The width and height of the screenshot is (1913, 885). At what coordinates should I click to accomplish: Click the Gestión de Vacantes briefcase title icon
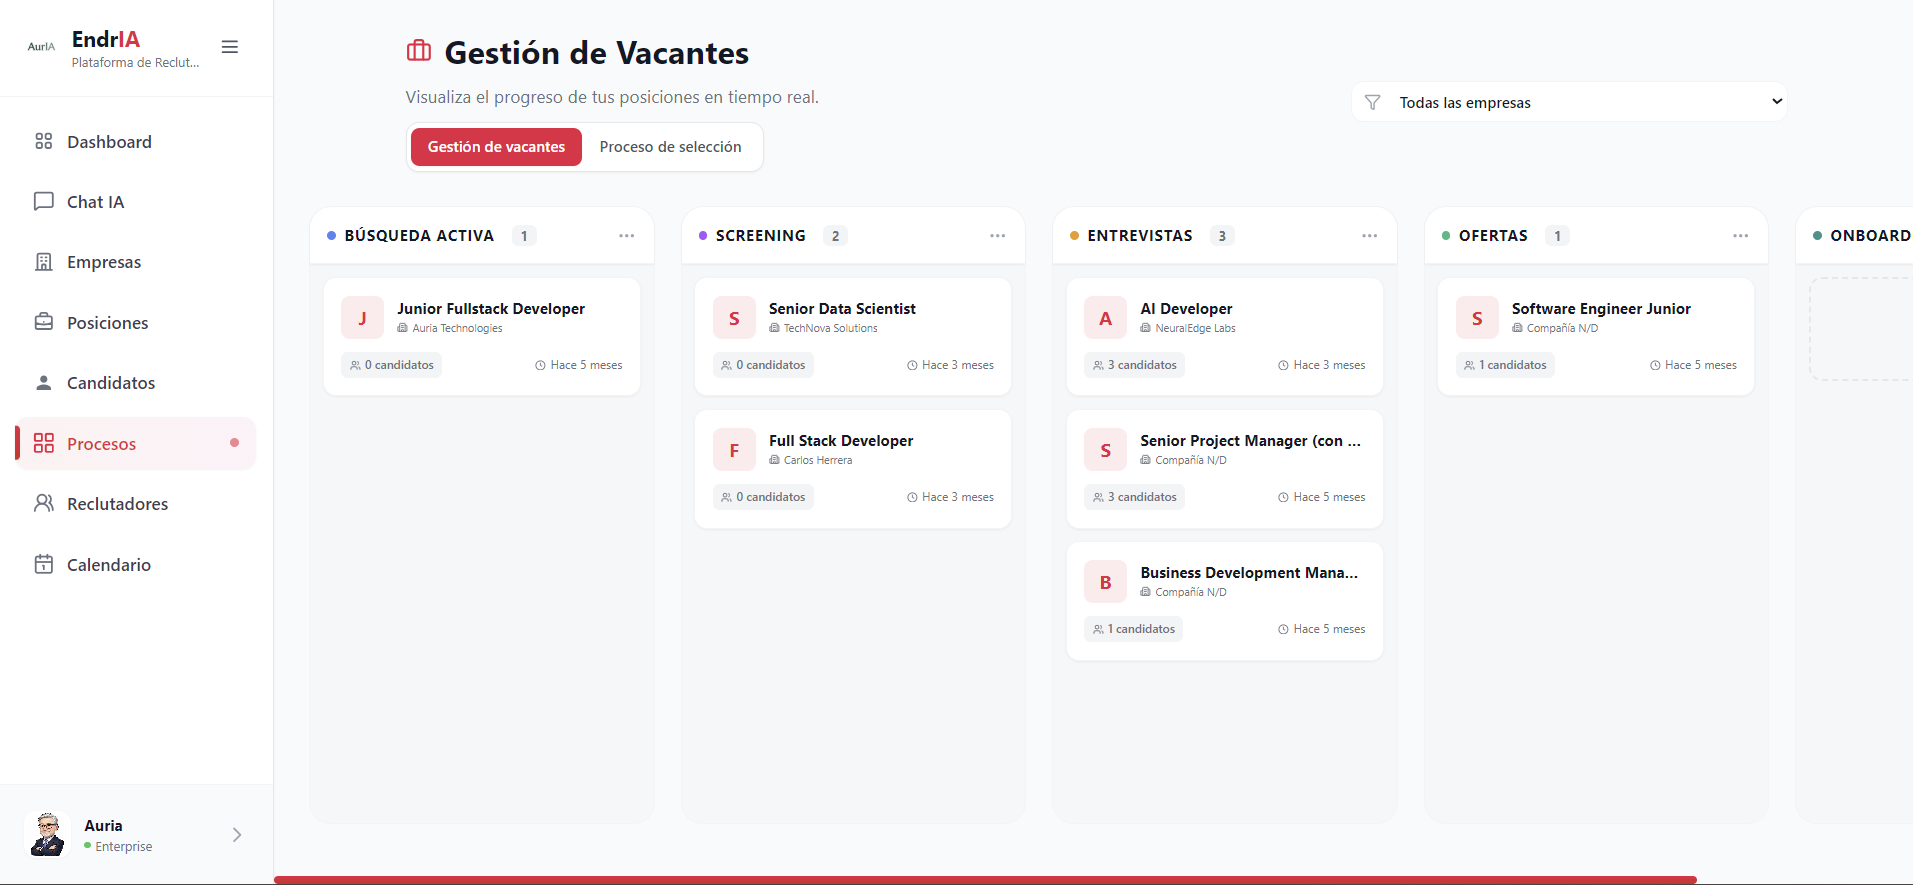point(419,51)
